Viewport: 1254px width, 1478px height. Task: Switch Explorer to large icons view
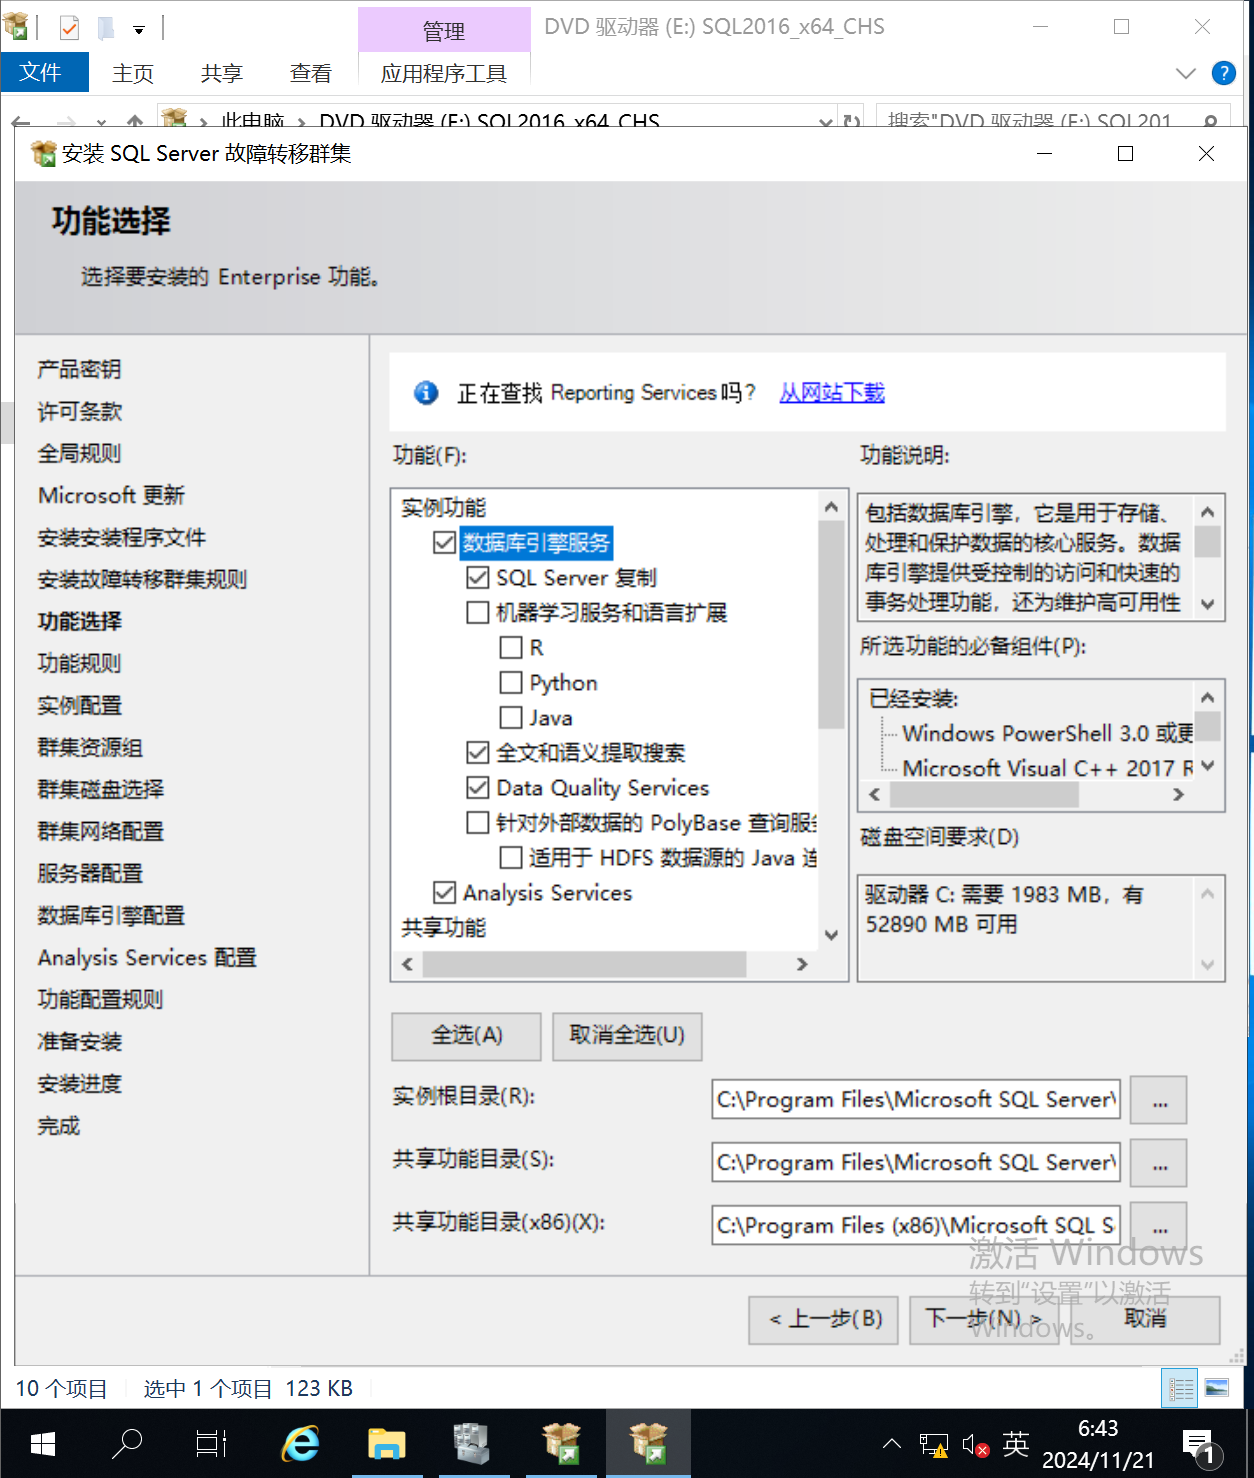(1217, 1388)
